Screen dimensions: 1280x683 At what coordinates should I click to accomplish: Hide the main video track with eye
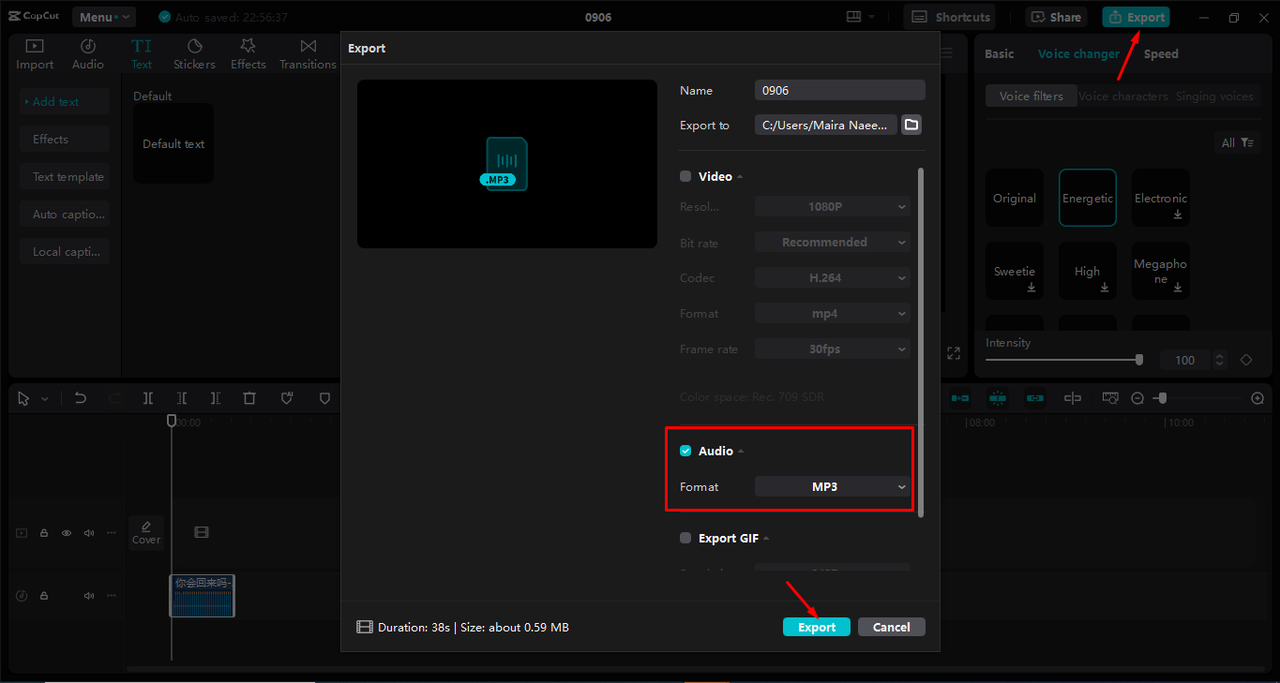pyautogui.click(x=66, y=533)
